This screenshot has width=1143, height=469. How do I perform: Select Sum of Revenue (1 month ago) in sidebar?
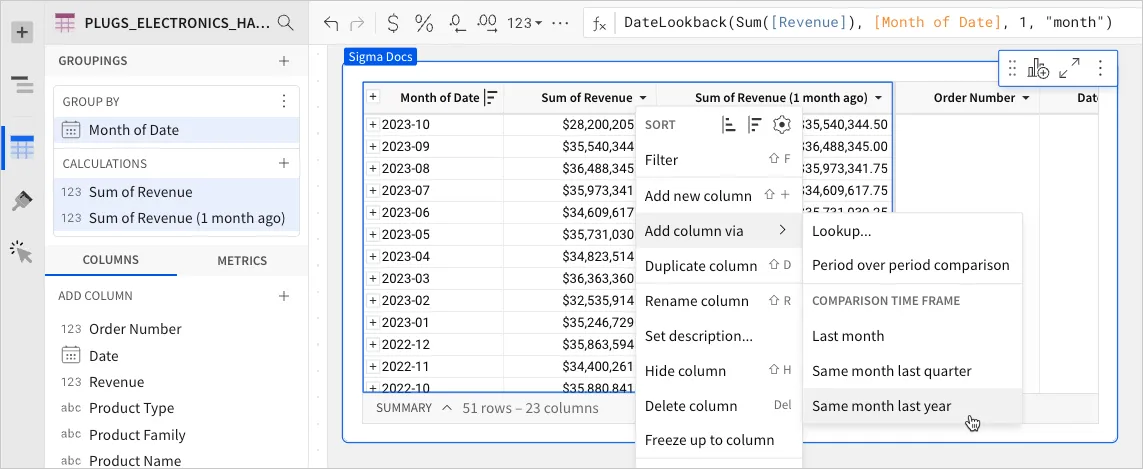click(x=176, y=218)
